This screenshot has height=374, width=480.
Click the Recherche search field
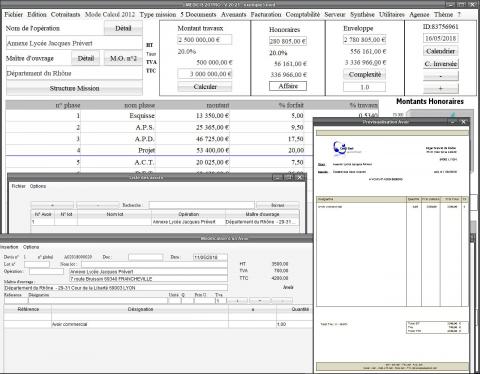pyautogui.click(x=201, y=205)
